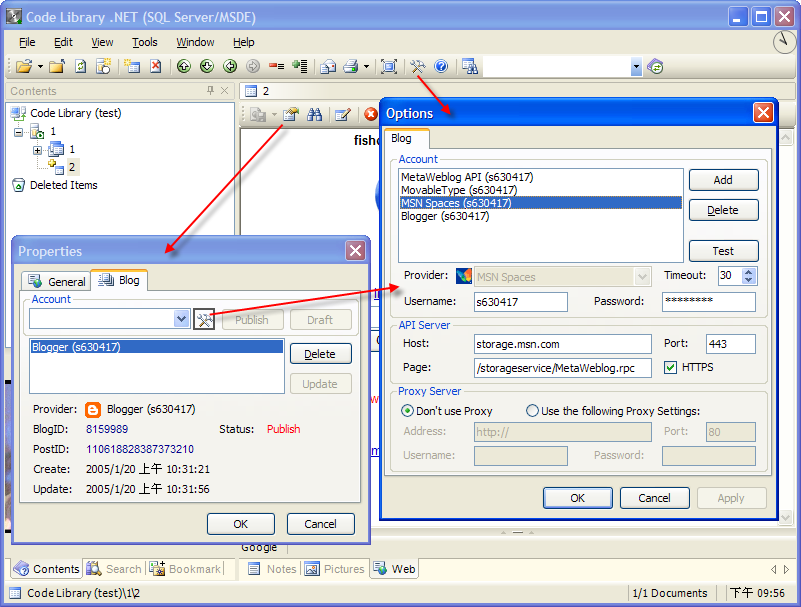The image size is (801, 607).
Task: Open the dropdown arrow beside Open database icon
Action: [40, 66]
